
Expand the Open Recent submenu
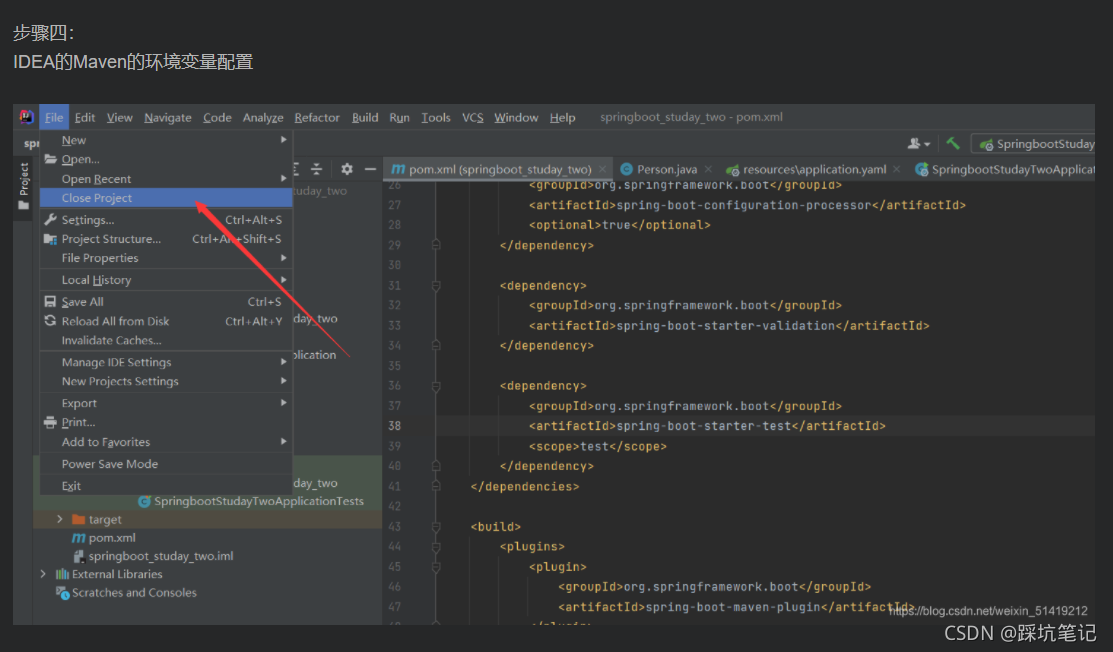[x=166, y=179]
